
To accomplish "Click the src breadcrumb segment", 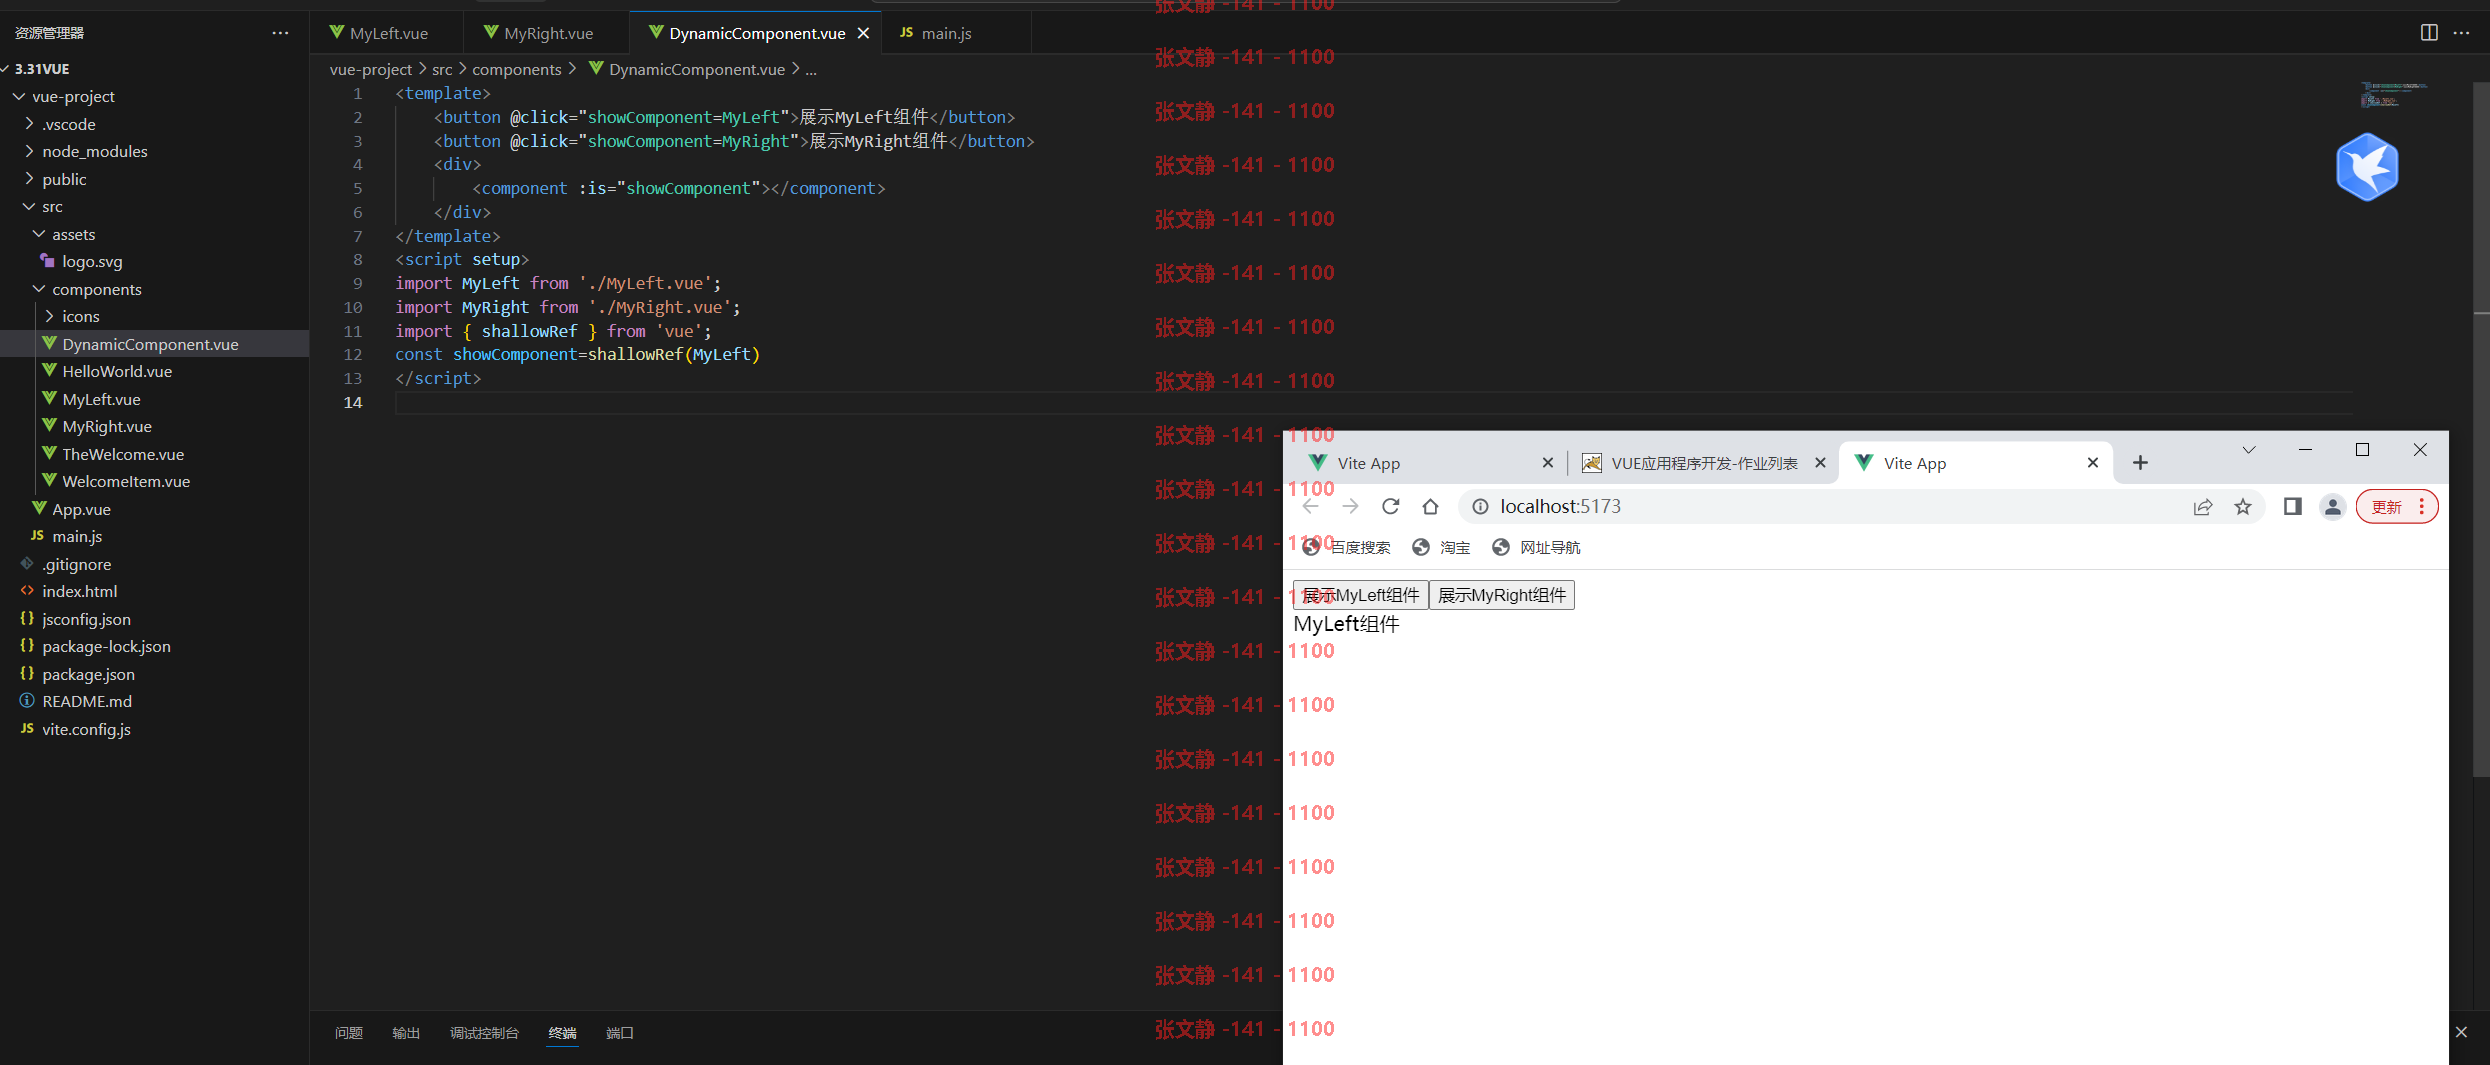I will (x=442, y=69).
